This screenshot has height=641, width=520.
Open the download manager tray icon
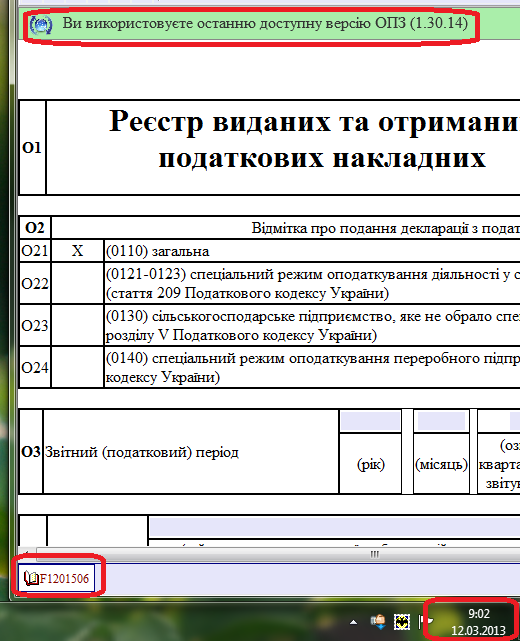378,622
